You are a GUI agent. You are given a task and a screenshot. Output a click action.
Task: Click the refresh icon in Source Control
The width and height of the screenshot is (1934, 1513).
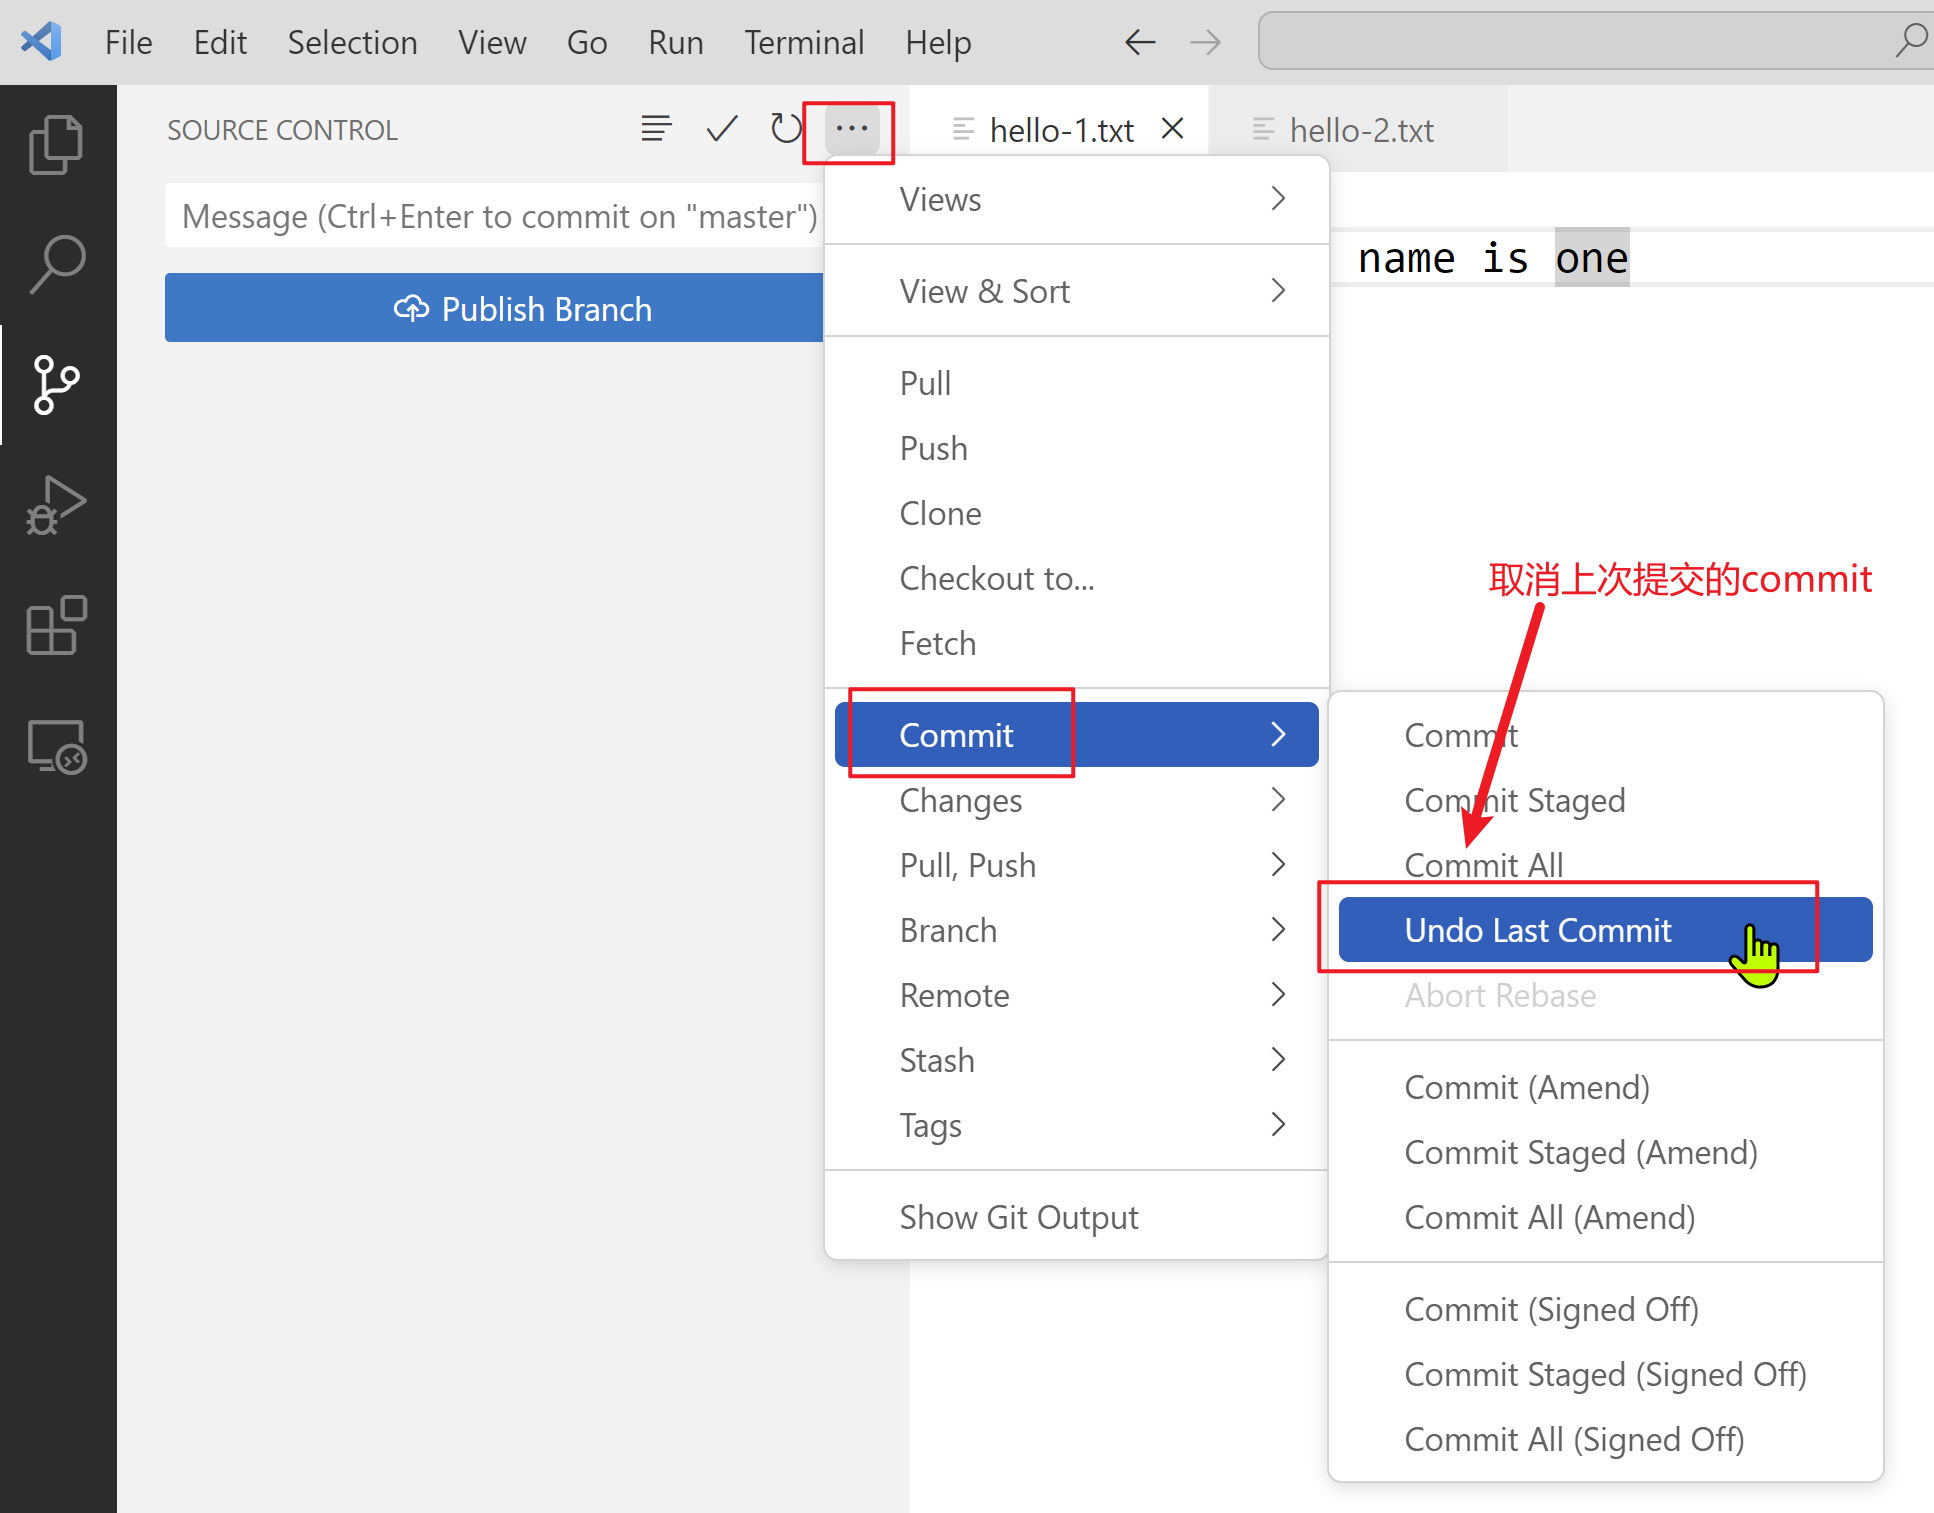(786, 129)
